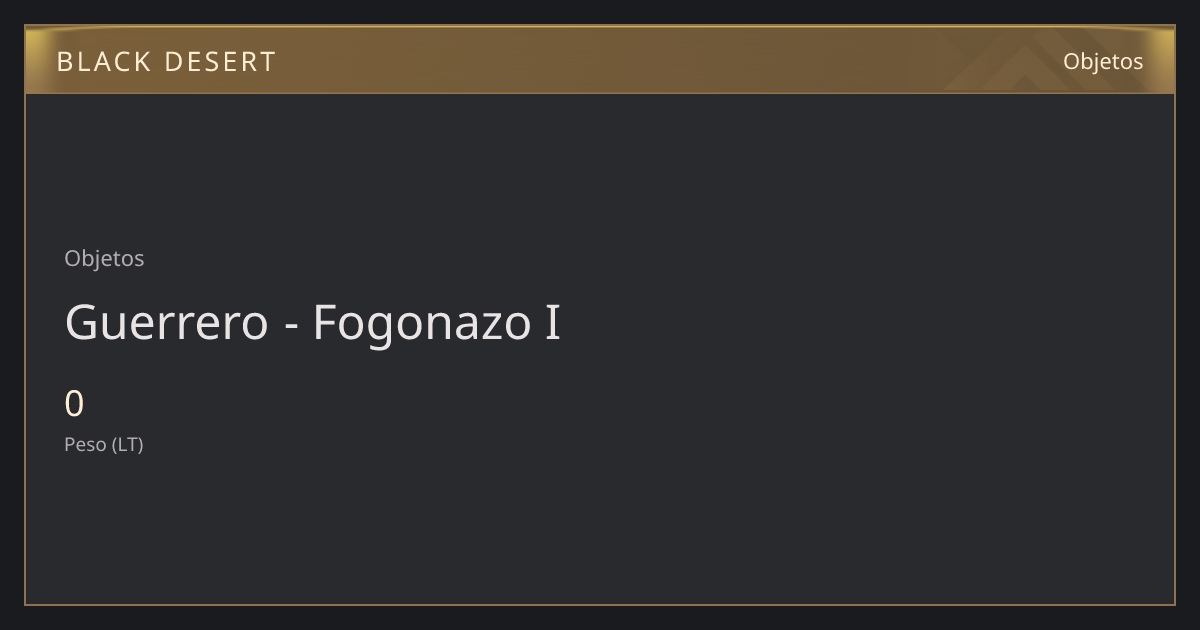Click the weight value 0
The image size is (1200, 630).
74,404
